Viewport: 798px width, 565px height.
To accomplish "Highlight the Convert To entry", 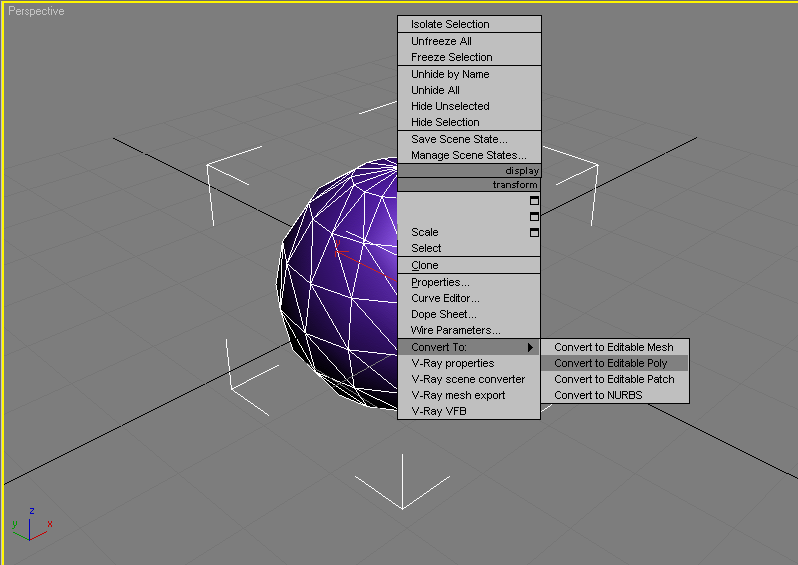I will (469, 347).
